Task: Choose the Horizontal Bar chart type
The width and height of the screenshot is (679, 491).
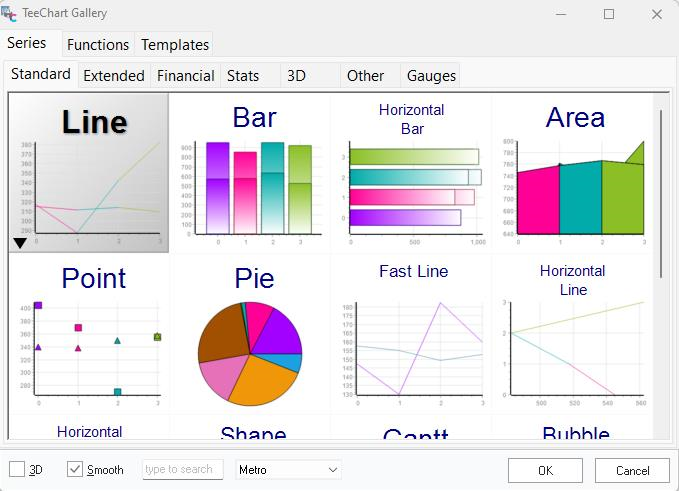Action: [411, 173]
